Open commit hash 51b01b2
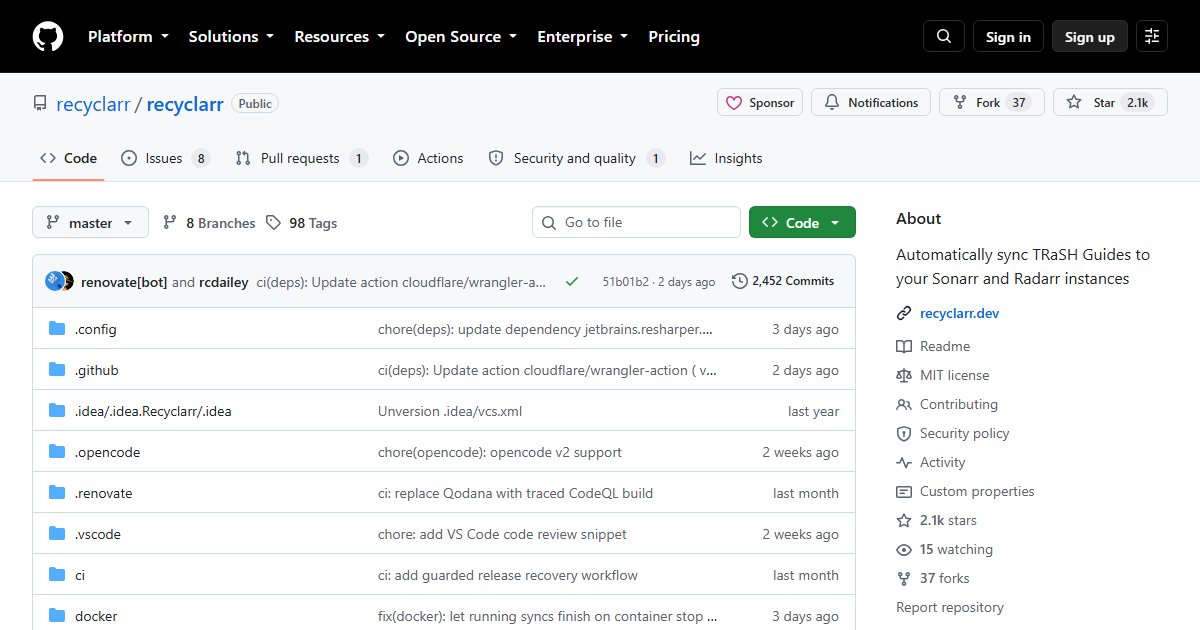The image size is (1200, 630). [625, 282]
